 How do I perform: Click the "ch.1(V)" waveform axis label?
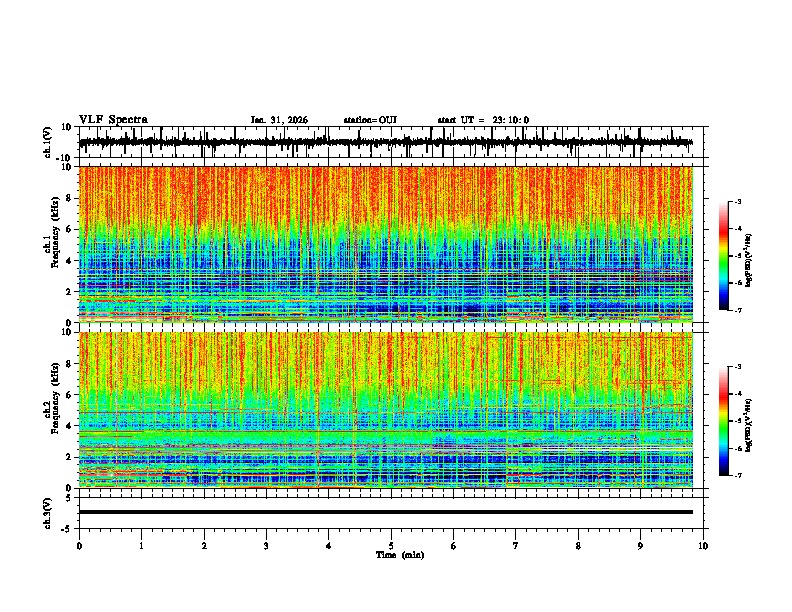click(x=48, y=142)
